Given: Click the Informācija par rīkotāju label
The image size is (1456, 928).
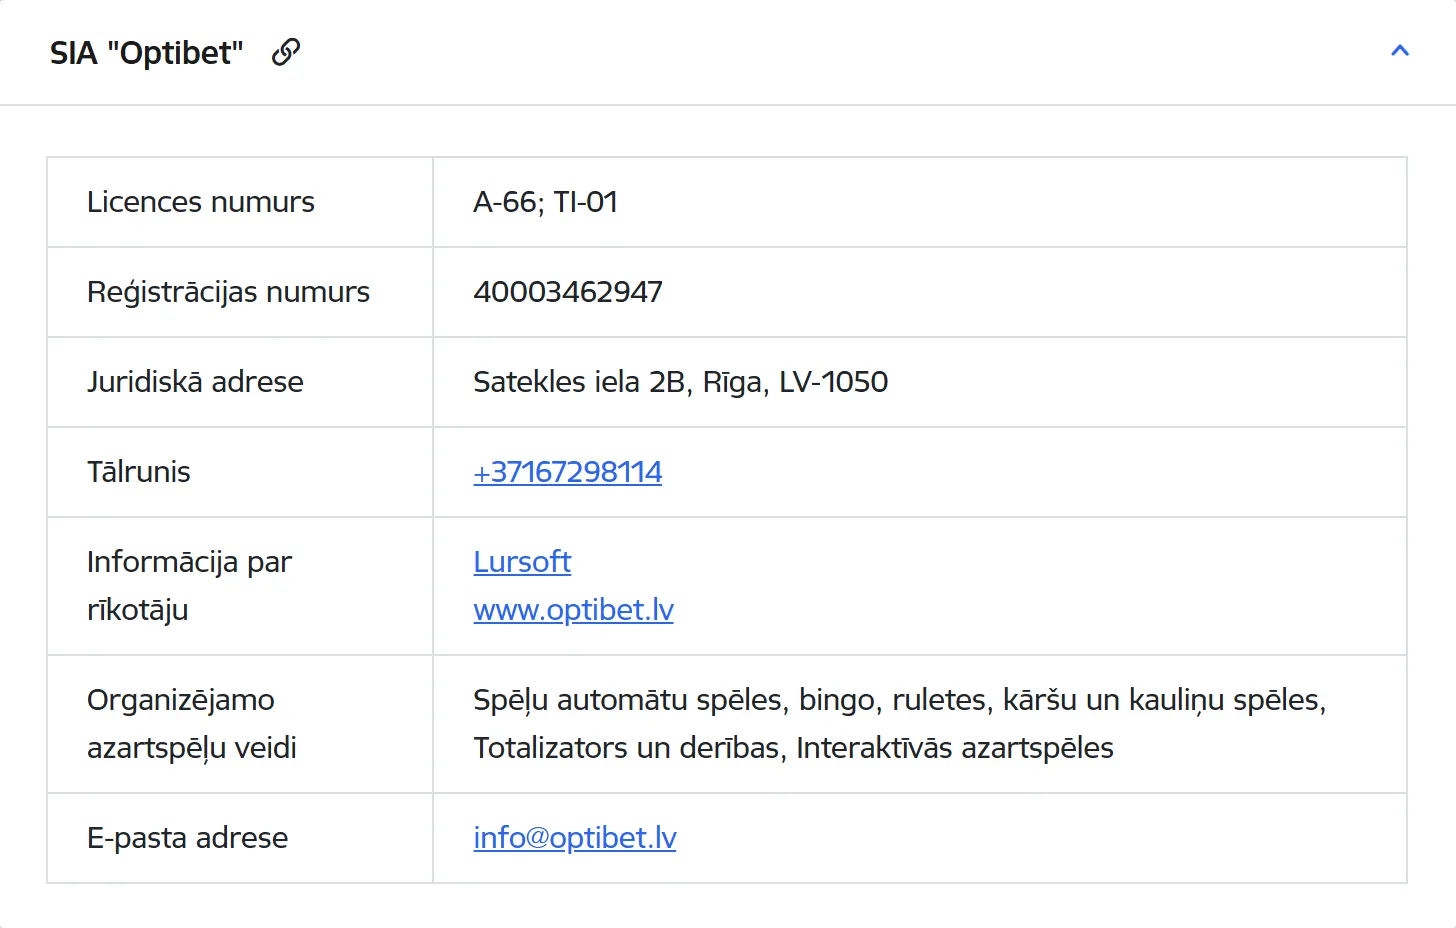Looking at the screenshot, I should [x=189, y=586].
